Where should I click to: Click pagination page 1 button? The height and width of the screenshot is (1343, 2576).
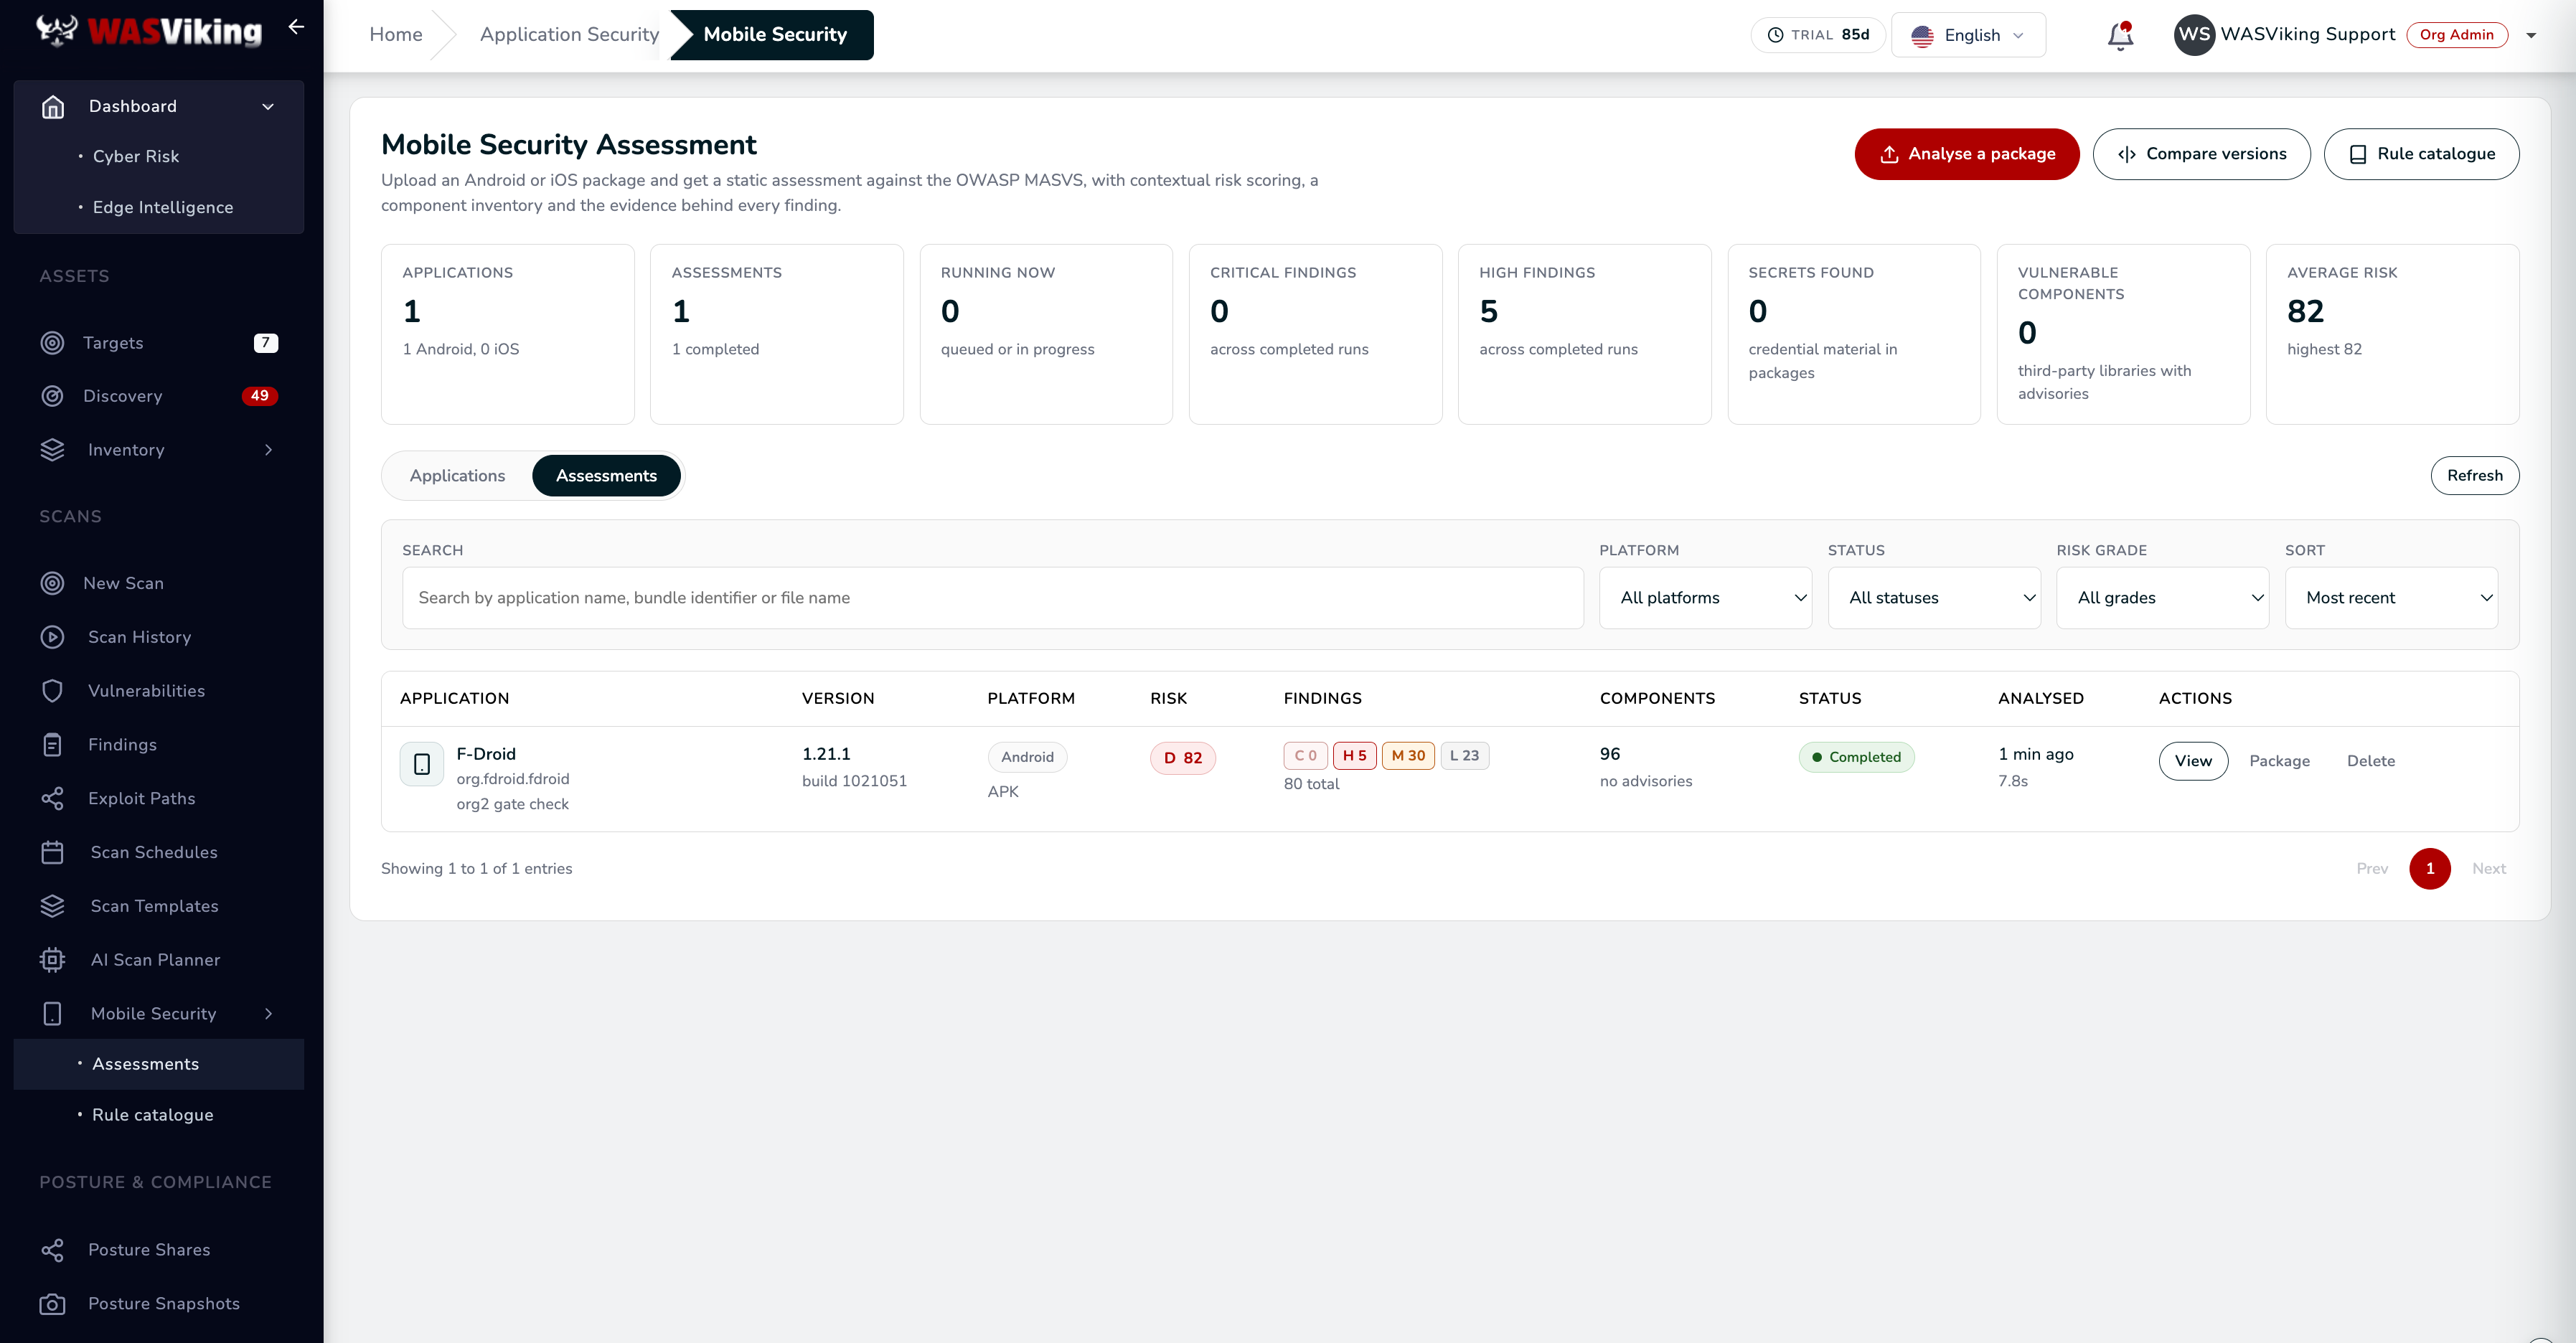click(x=2429, y=869)
